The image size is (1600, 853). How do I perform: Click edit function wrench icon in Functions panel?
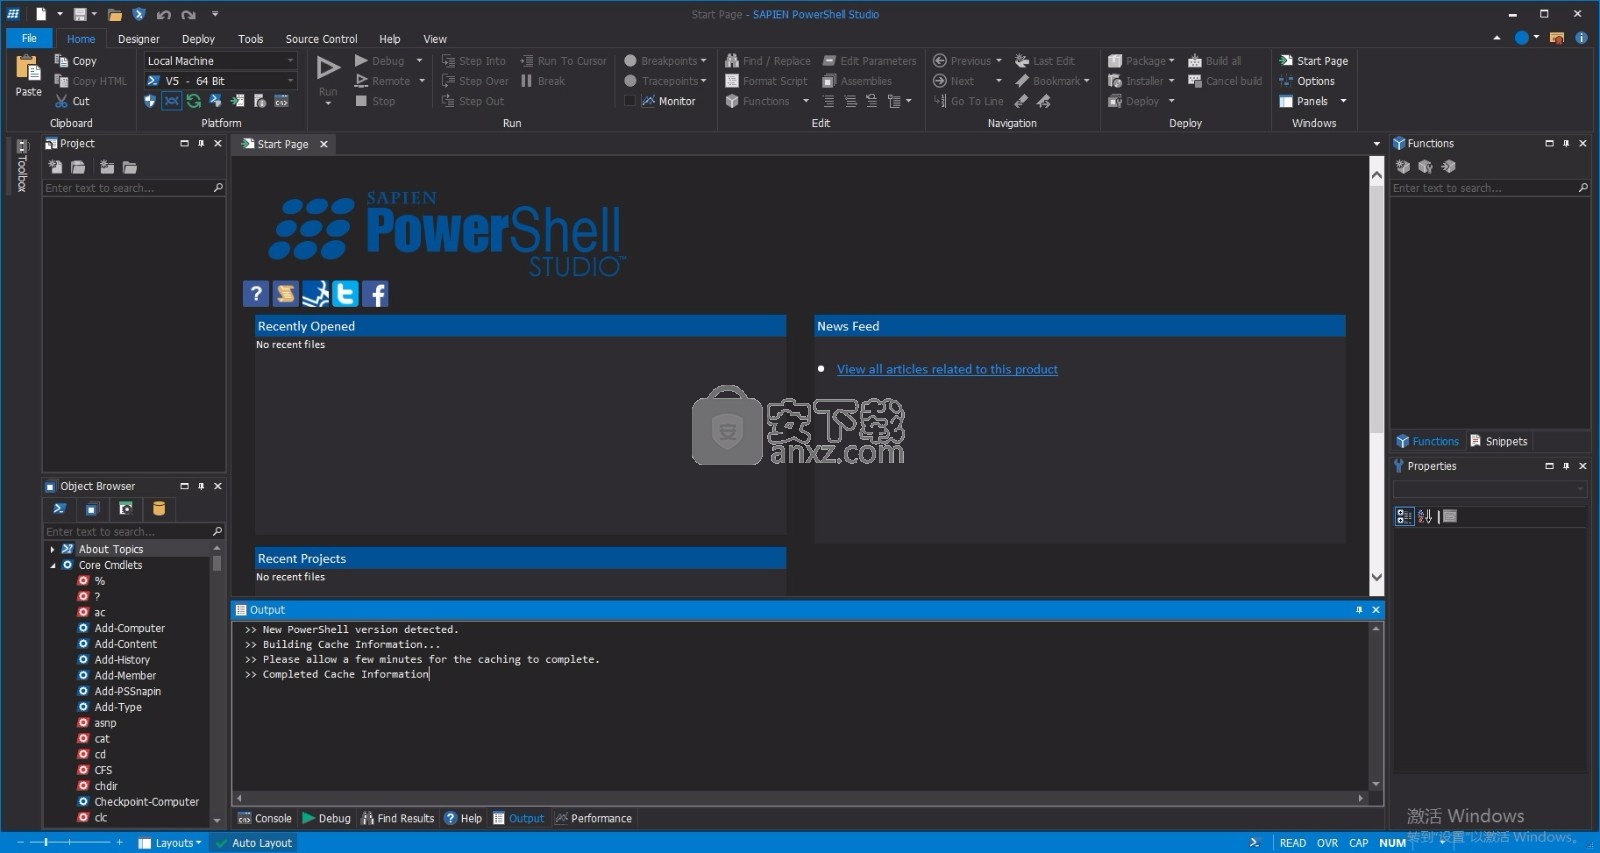(x=1425, y=167)
